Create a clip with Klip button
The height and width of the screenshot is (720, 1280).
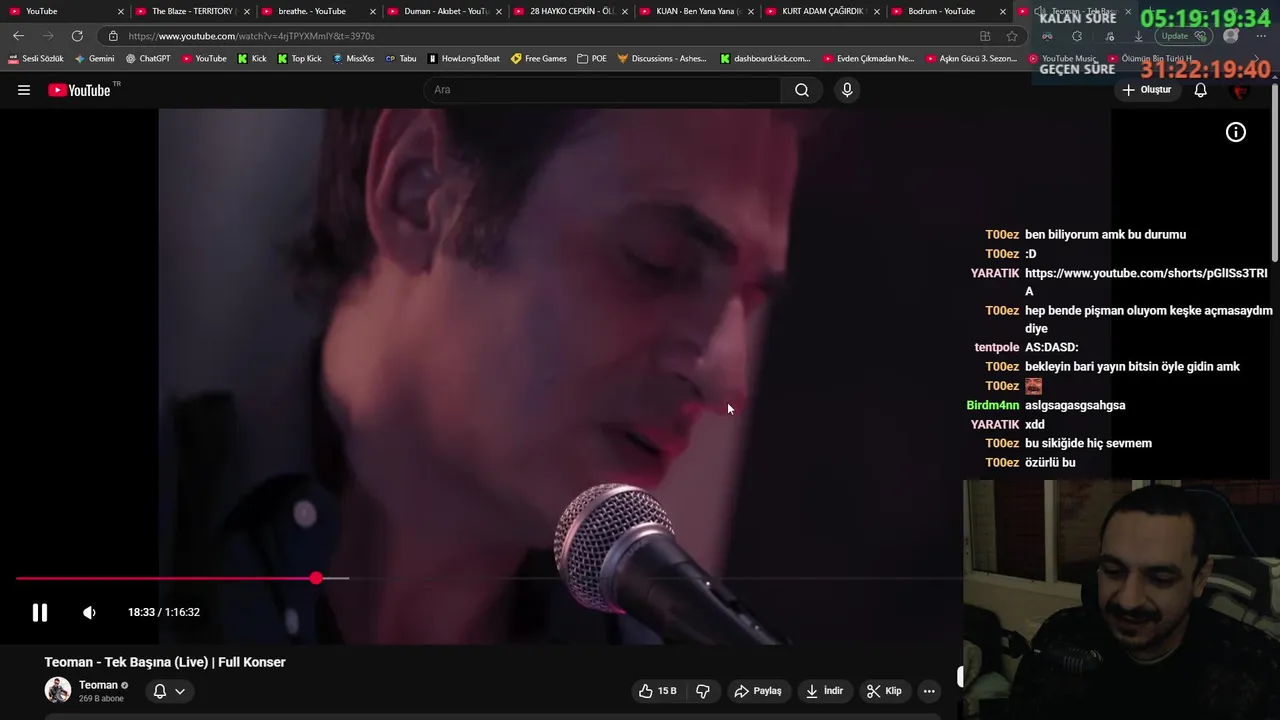tap(884, 691)
